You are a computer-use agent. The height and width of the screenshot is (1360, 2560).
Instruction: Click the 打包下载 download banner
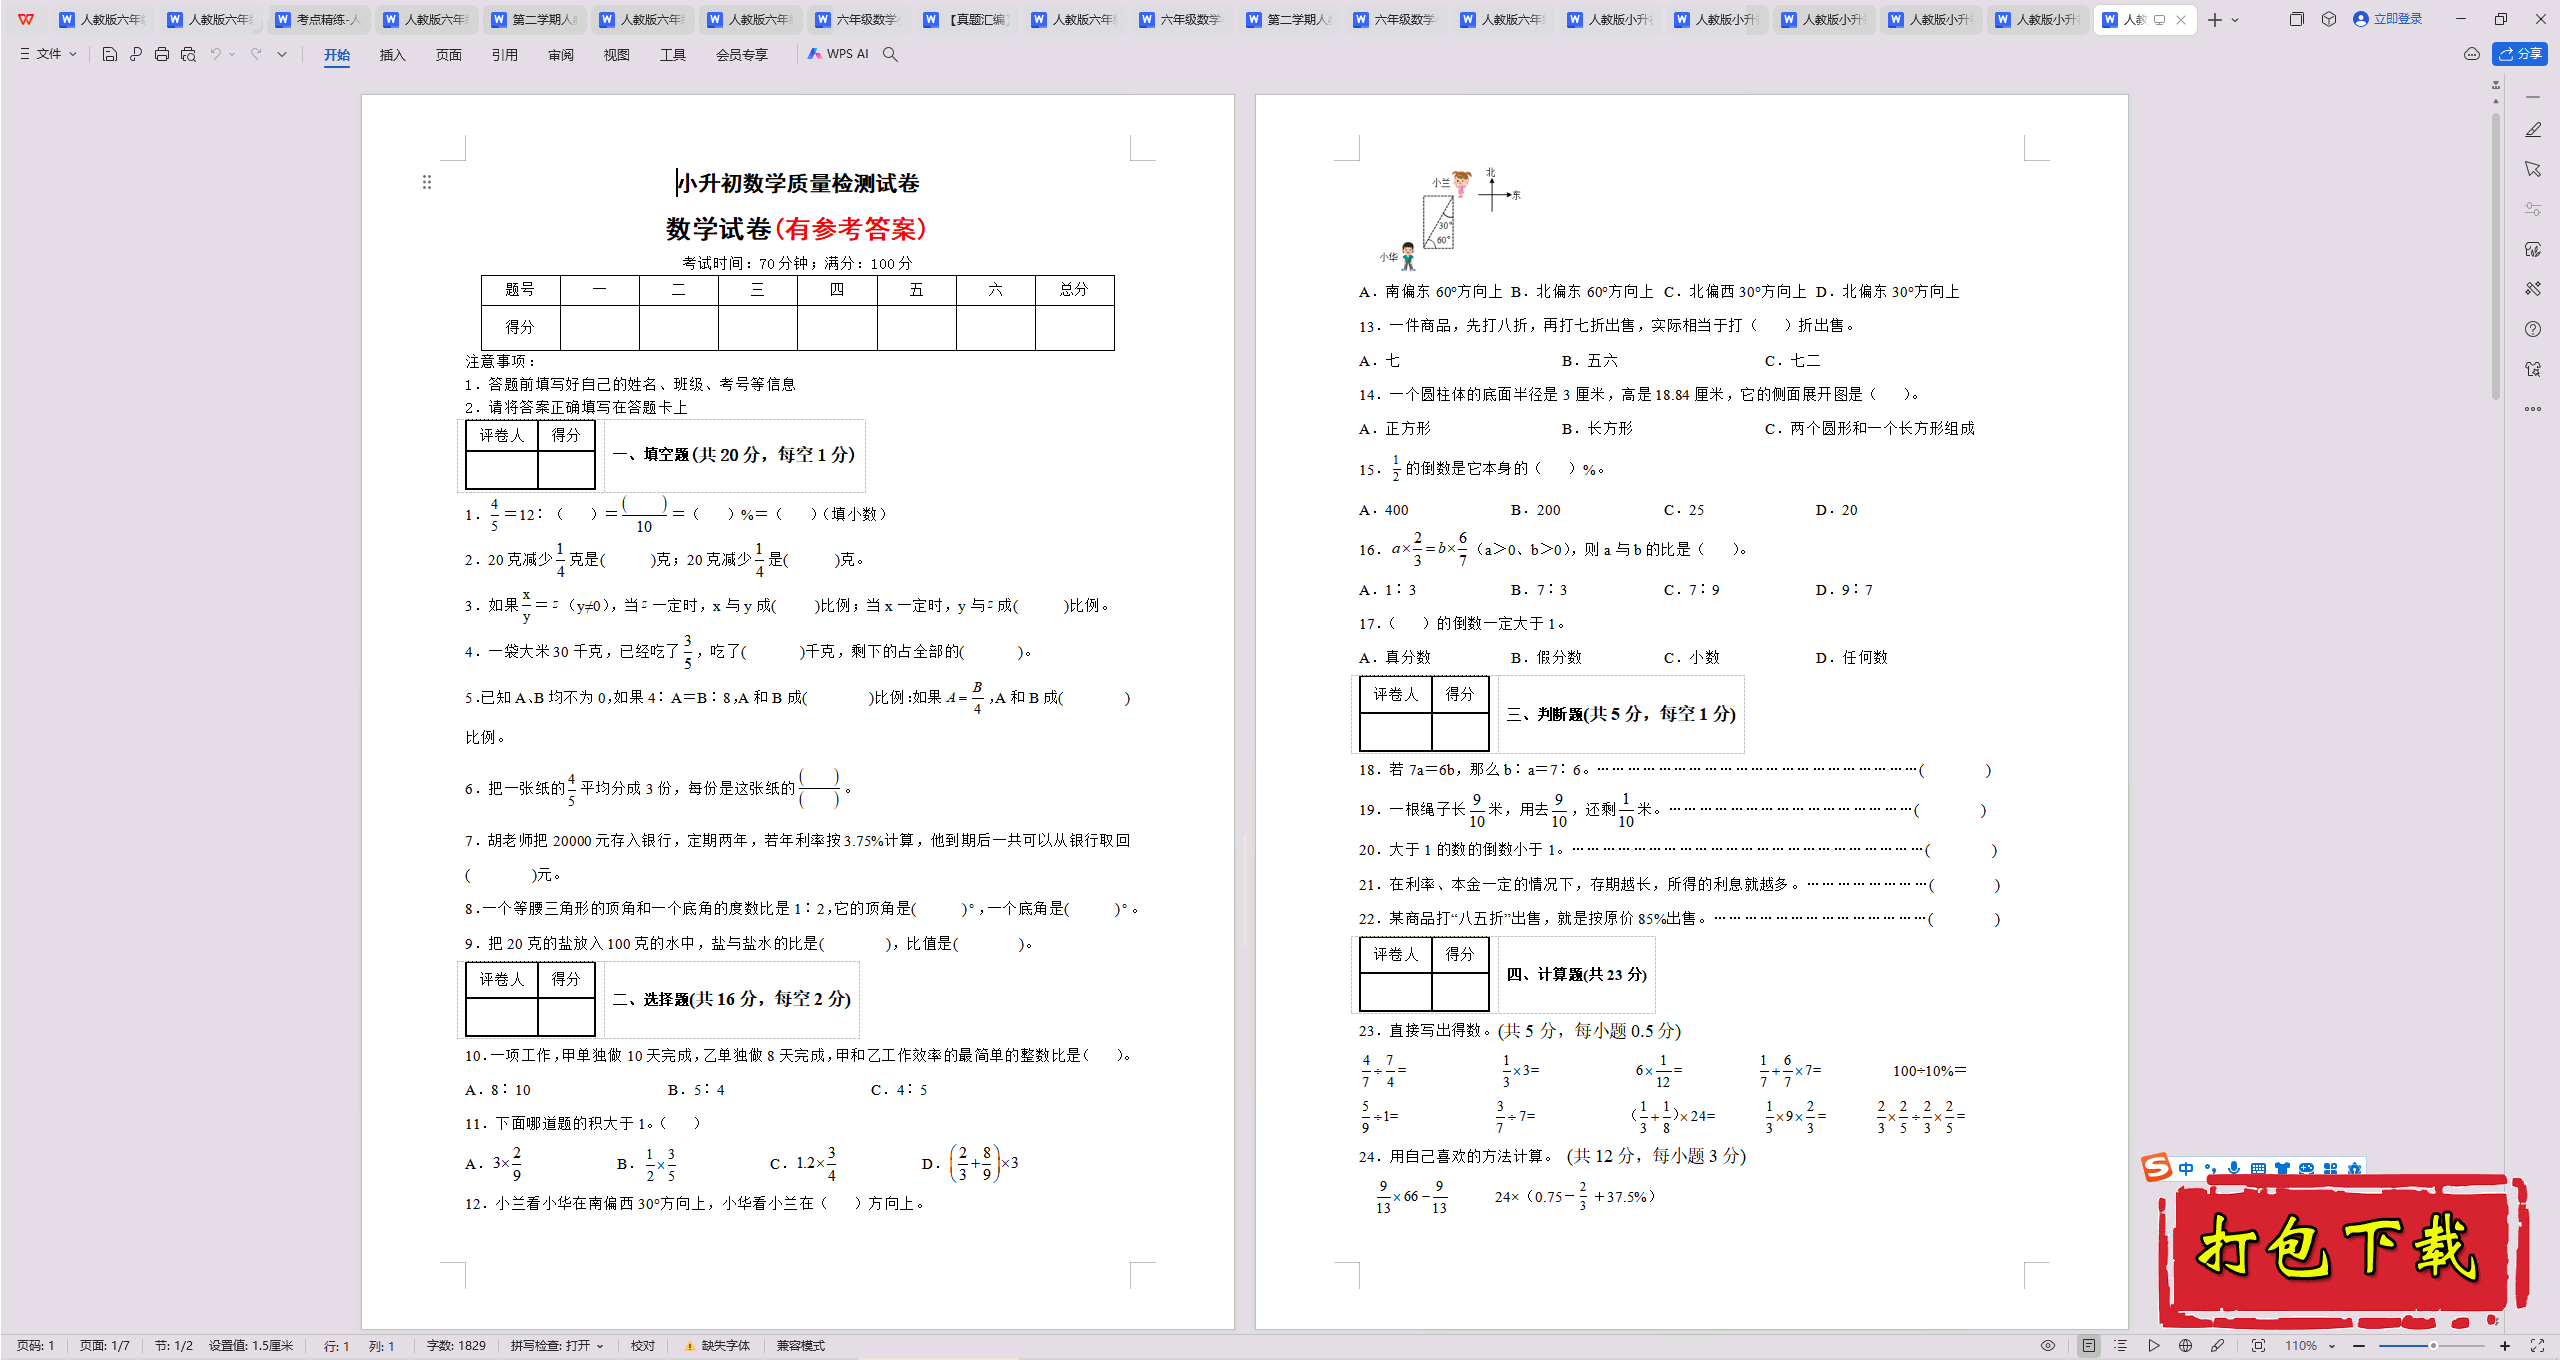click(2342, 1250)
